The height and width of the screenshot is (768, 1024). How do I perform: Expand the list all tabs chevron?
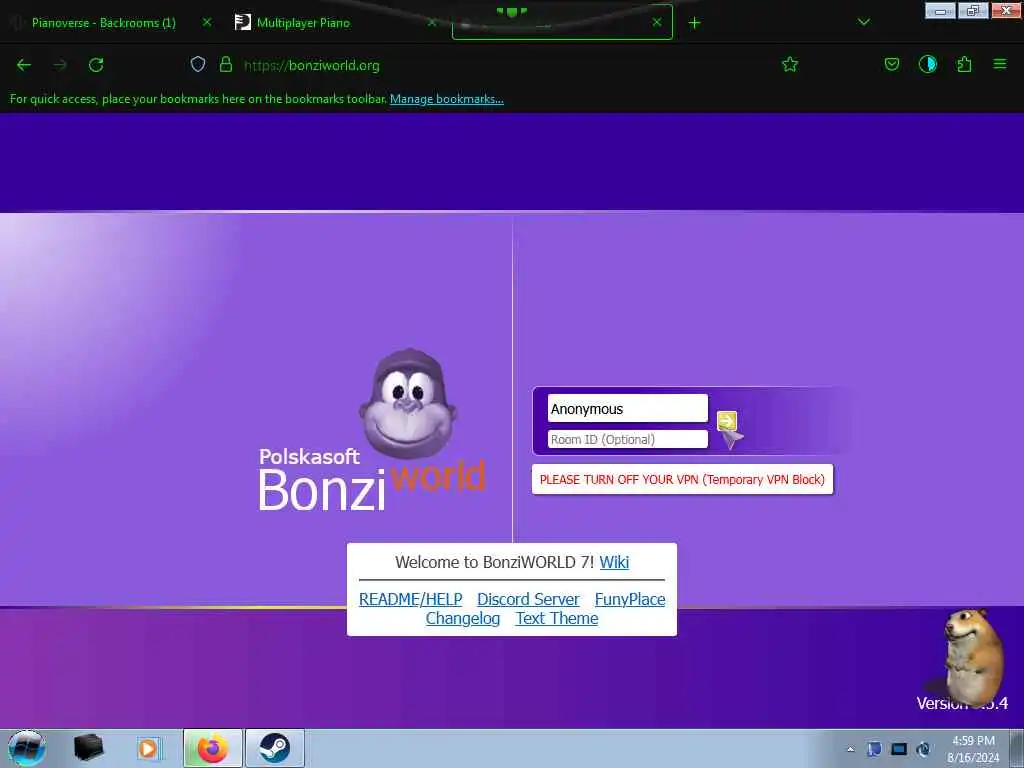tap(863, 22)
